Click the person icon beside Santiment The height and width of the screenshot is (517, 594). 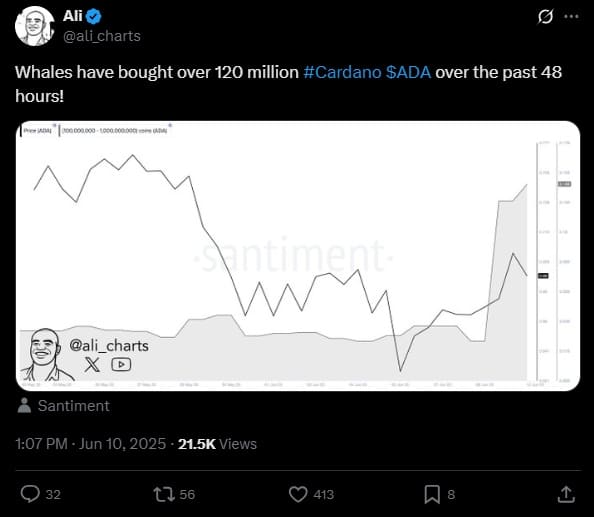point(24,406)
